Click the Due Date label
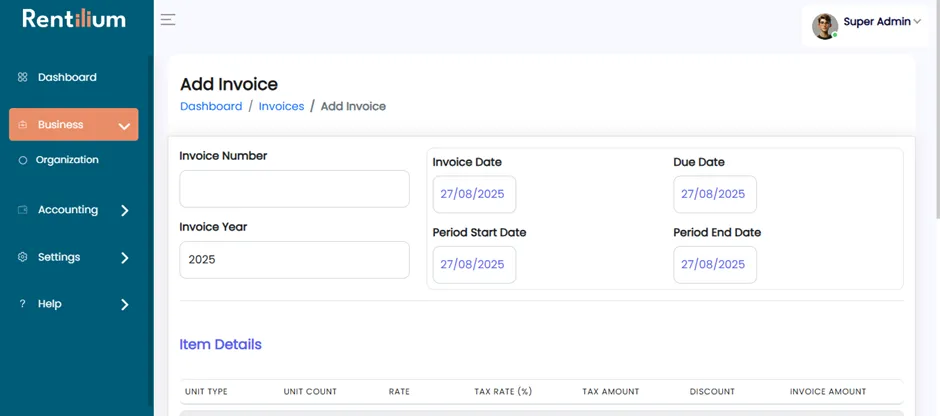Screen dimensions: 940x416 tap(699, 162)
